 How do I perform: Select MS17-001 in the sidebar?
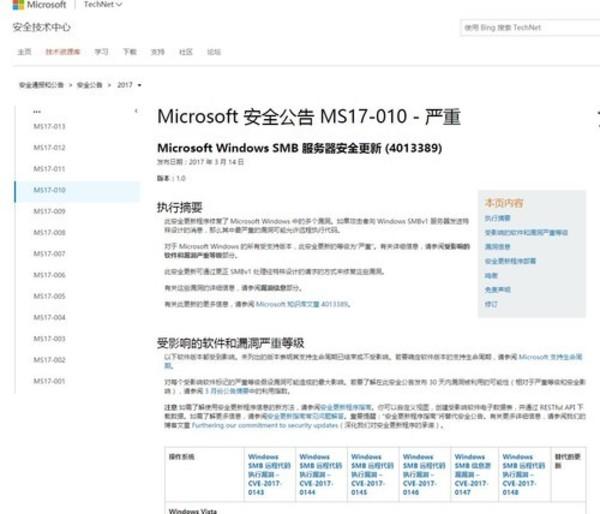49,381
